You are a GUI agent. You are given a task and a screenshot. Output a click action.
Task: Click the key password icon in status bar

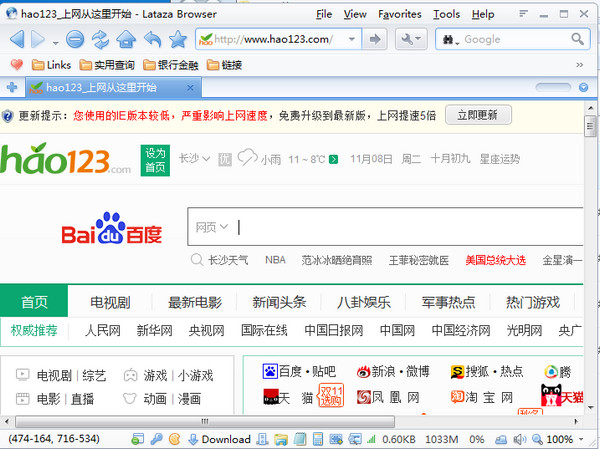[x=156, y=439]
